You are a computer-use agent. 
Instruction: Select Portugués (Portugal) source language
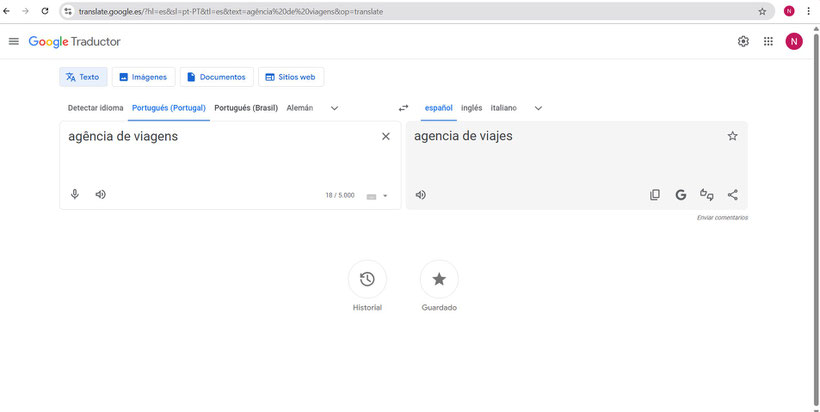pyautogui.click(x=169, y=108)
